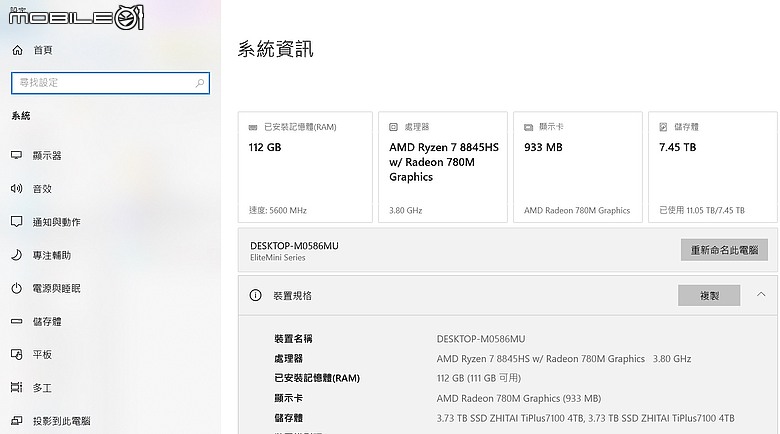Click the 裝置名稱 value DESKTOP-M0586MU

coord(481,339)
